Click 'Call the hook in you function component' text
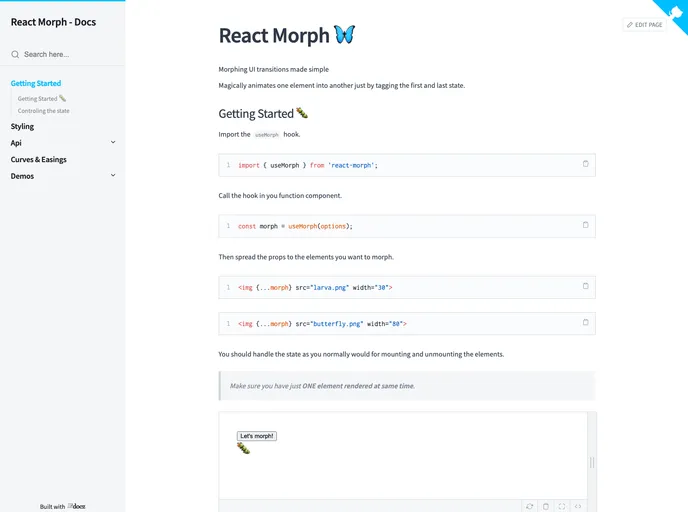 (280, 196)
